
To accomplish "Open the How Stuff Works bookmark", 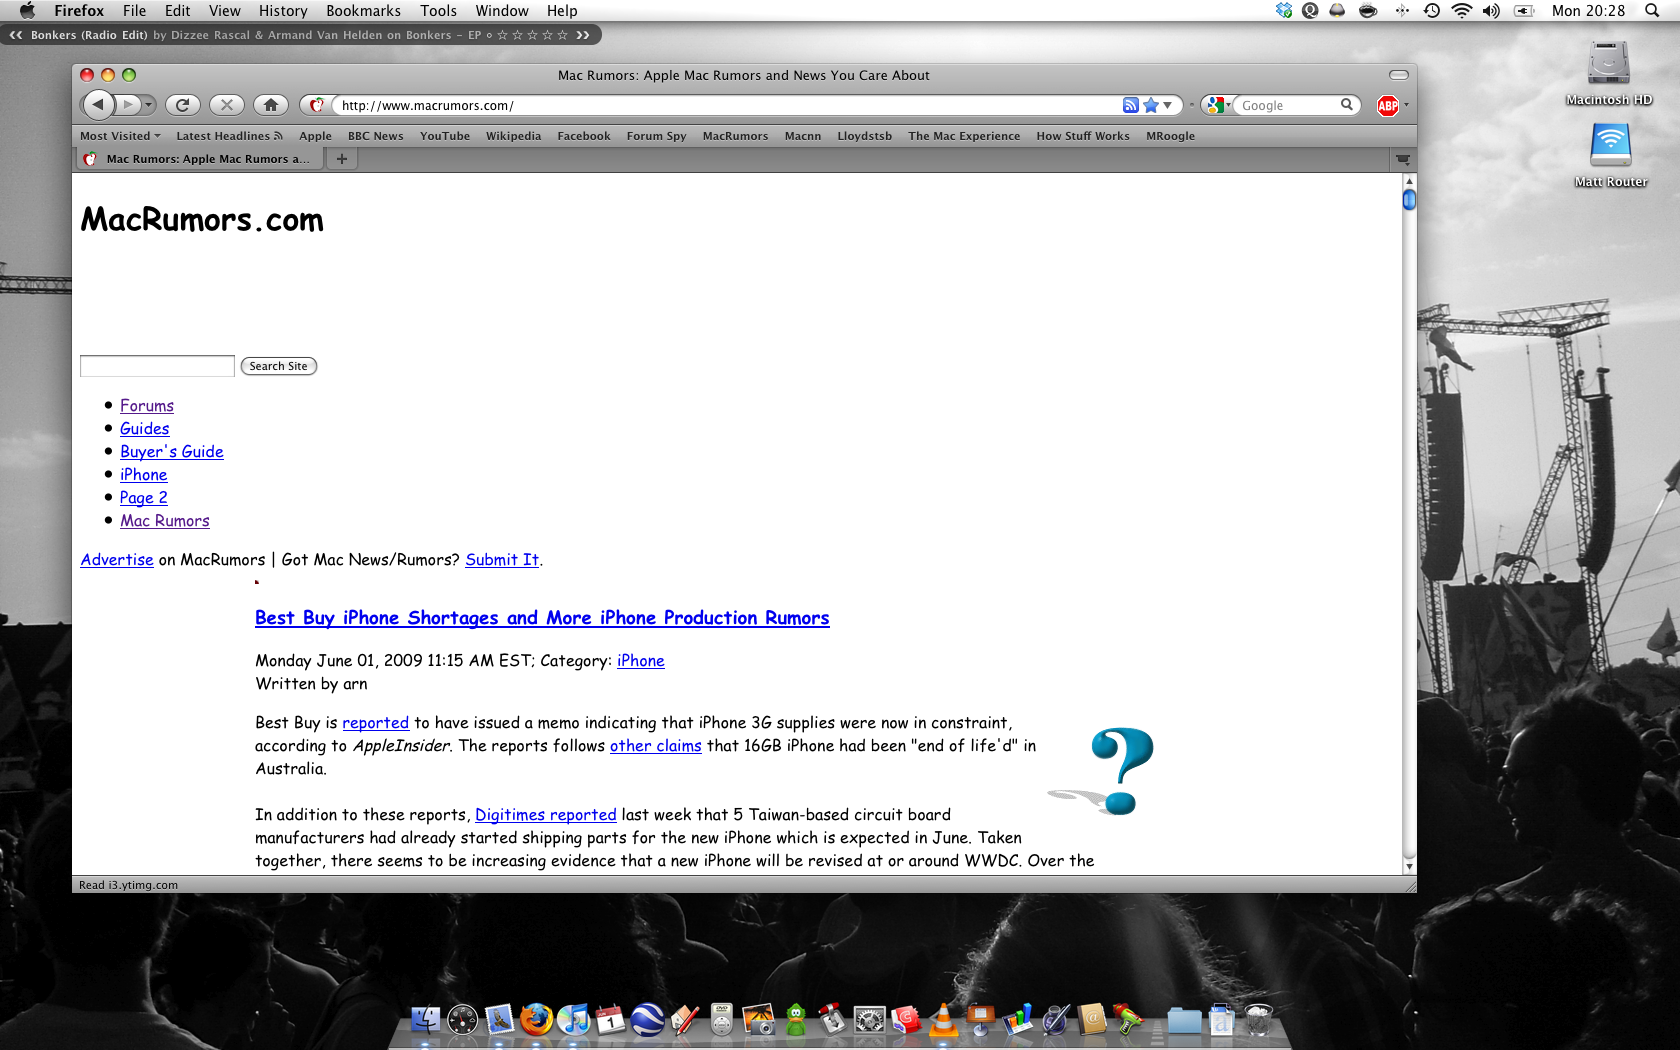I will [x=1083, y=136].
